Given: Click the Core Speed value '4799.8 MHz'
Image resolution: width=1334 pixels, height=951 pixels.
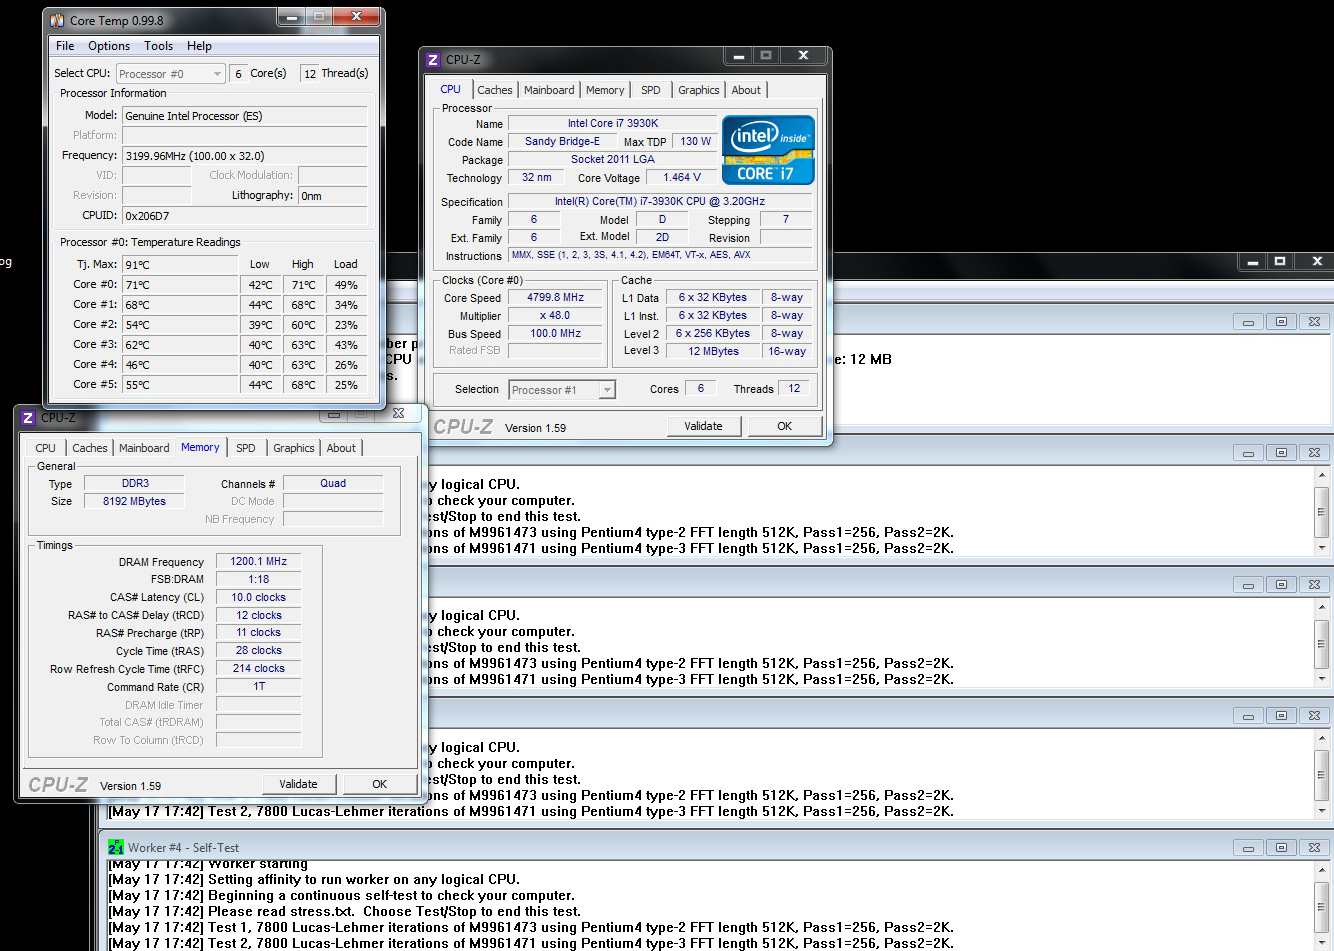Looking at the screenshot, I should [555, 298].
